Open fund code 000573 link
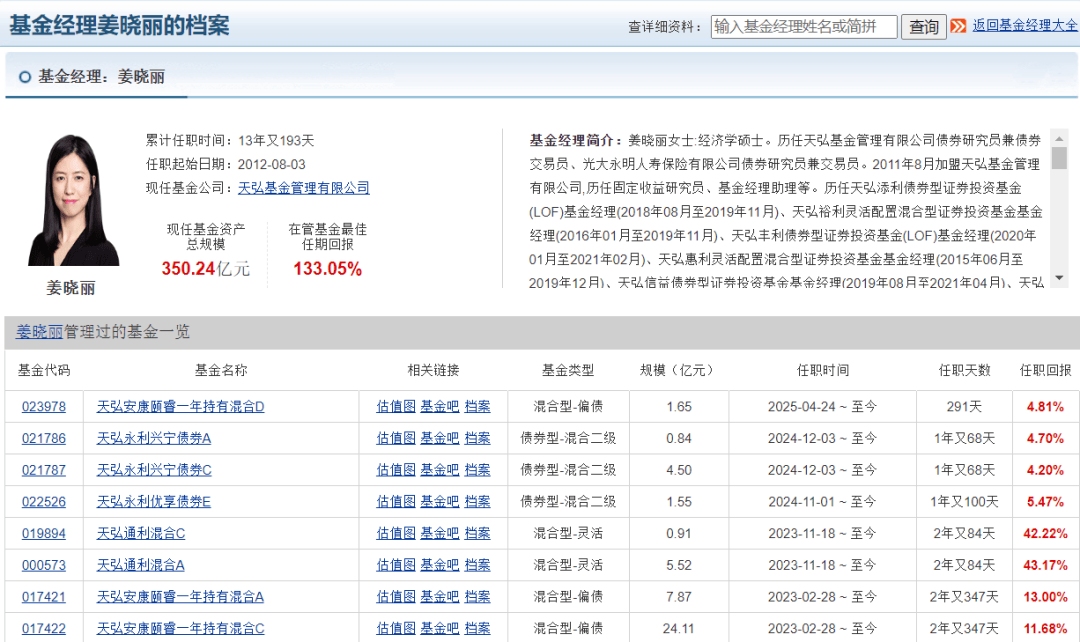Viewport: 1080px width, 642px height. 44,565
